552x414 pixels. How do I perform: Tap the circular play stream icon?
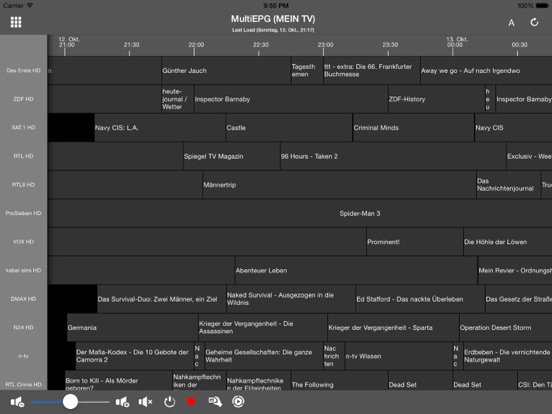click(238, 402)
